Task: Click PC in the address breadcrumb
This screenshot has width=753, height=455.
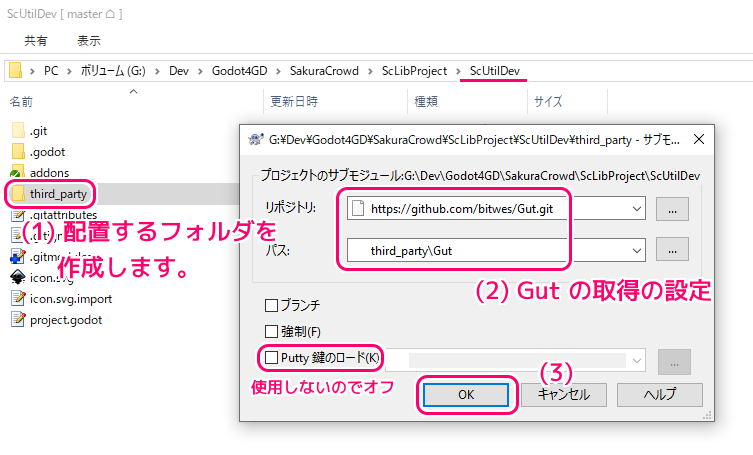Action: coord(51,71)
